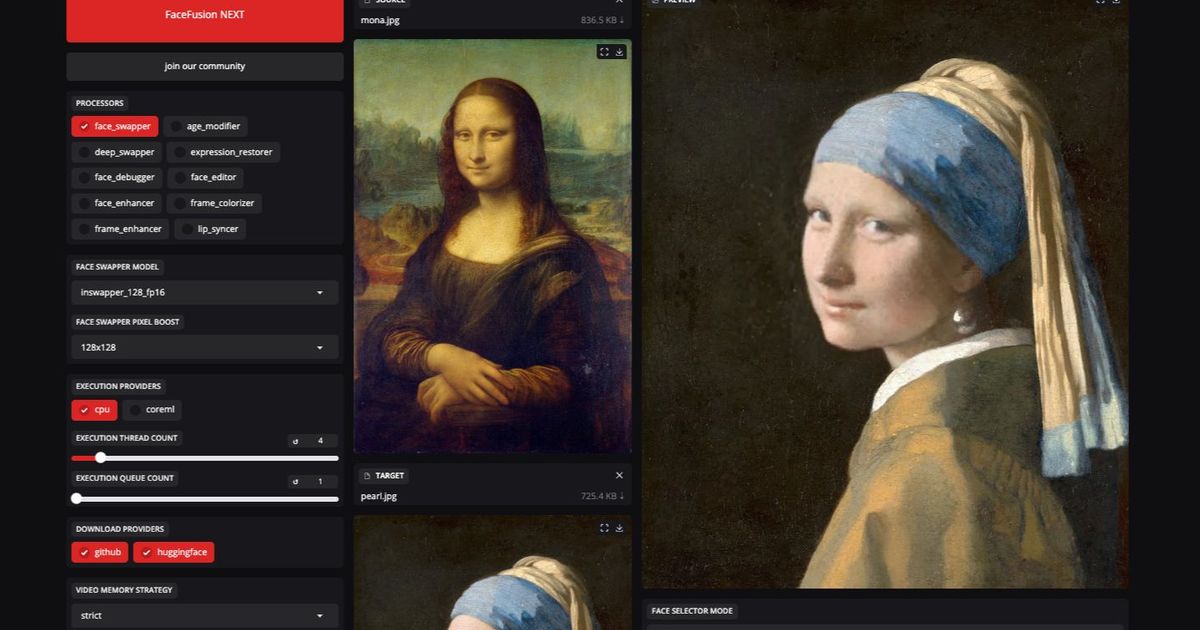Click the FaceFusion NEXT button

coord(204,15)
